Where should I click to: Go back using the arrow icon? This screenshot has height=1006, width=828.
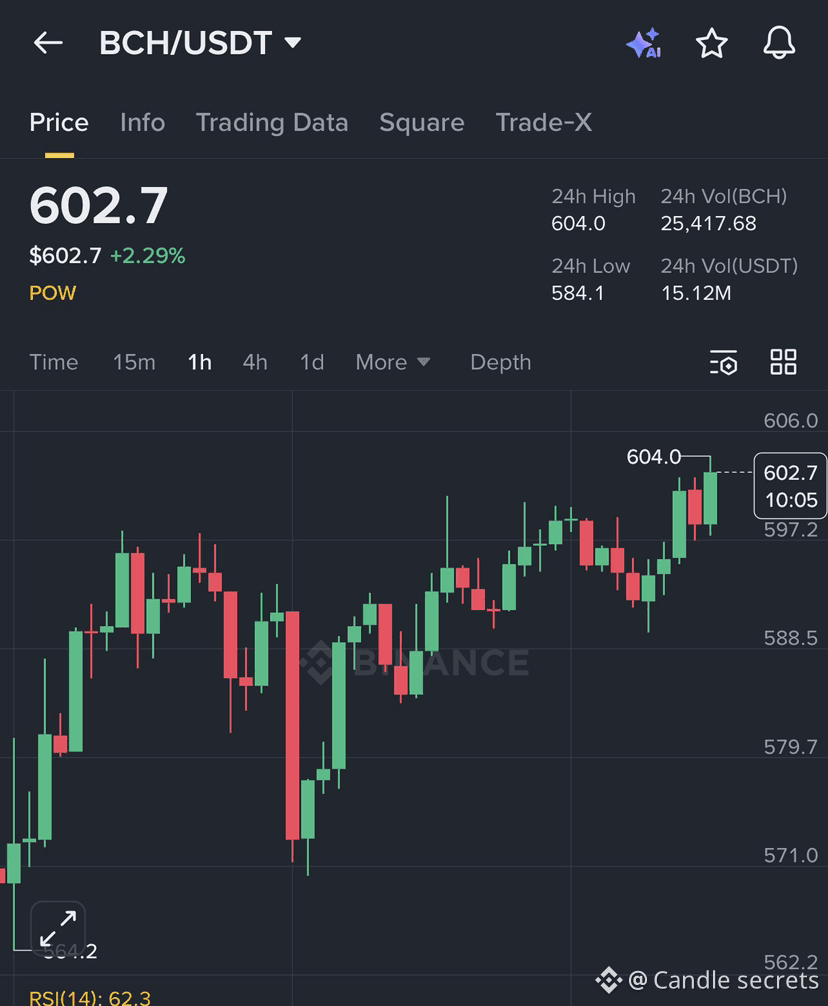click(48, 43)
